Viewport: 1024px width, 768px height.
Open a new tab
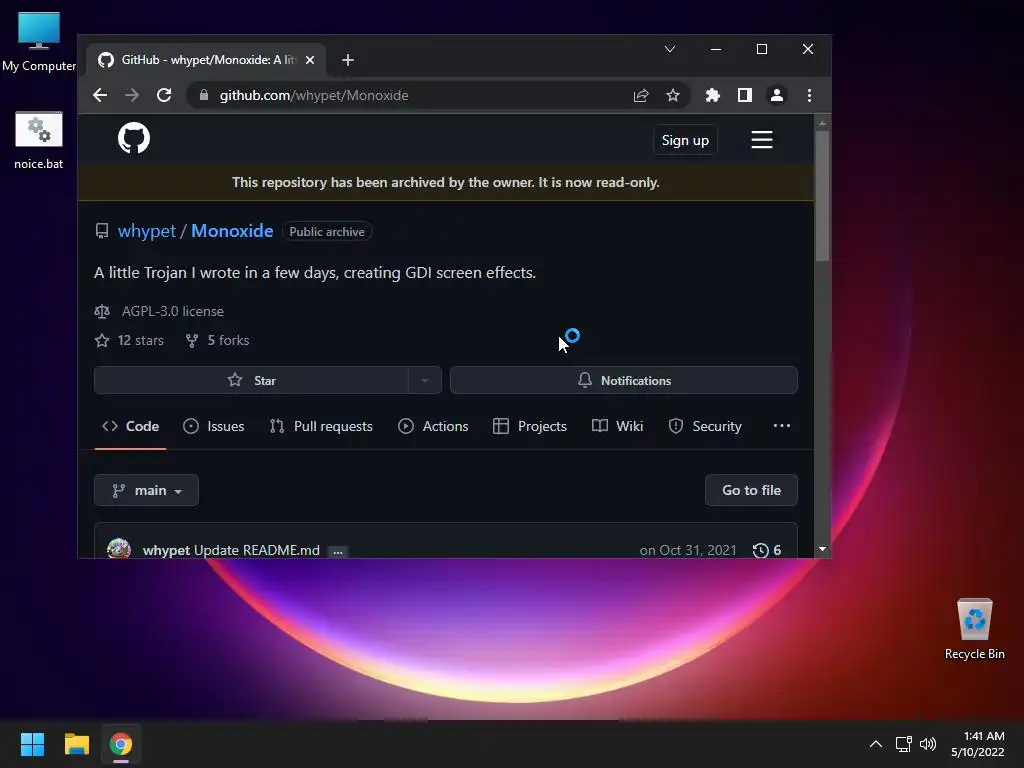click(x=348, y=60)
